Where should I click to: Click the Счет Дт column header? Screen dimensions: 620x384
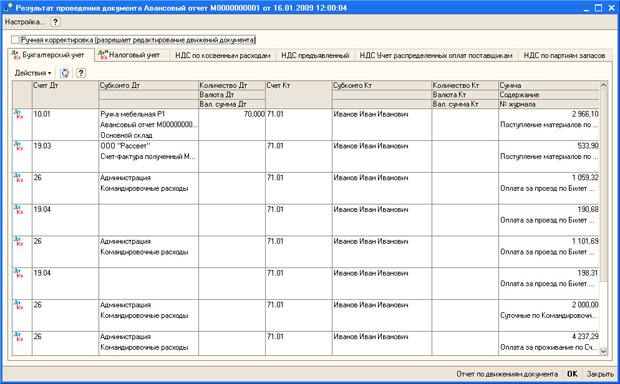point(65,95)
